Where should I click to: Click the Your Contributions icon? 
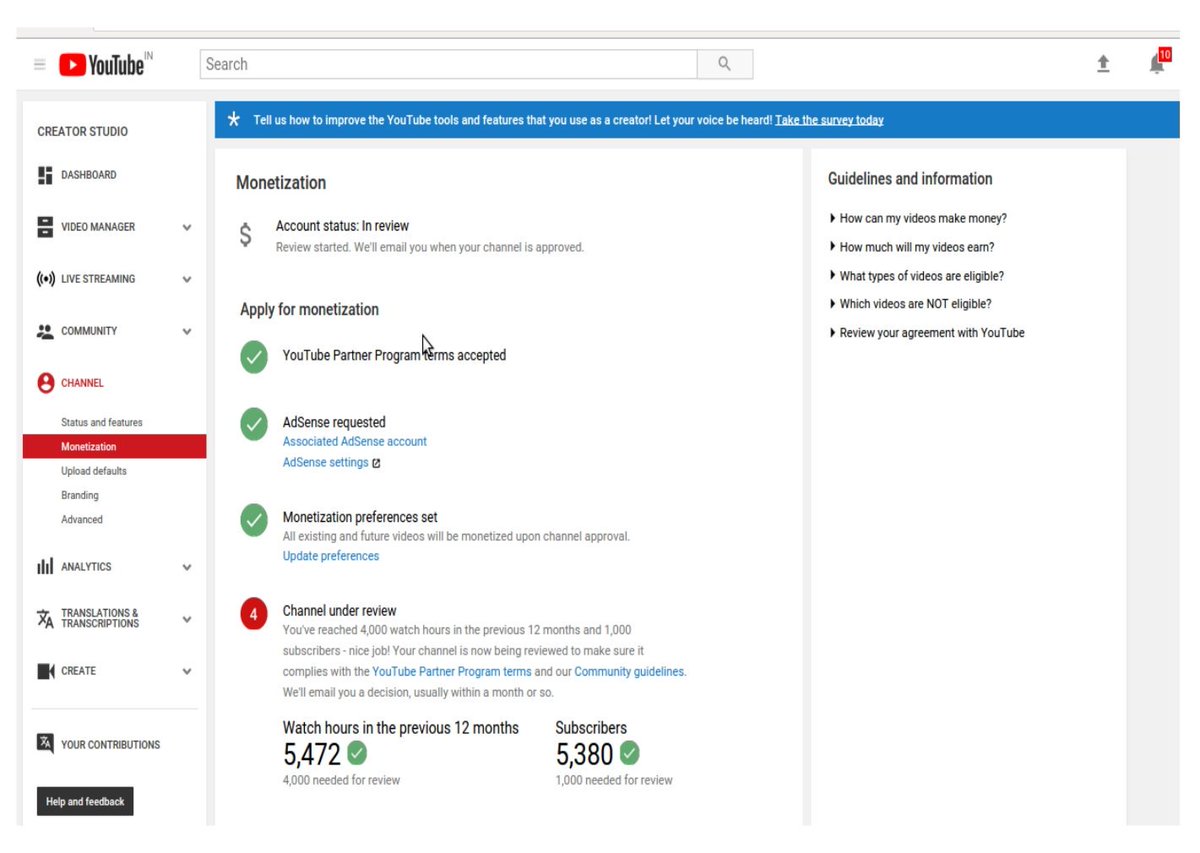[x=45, y=744]
